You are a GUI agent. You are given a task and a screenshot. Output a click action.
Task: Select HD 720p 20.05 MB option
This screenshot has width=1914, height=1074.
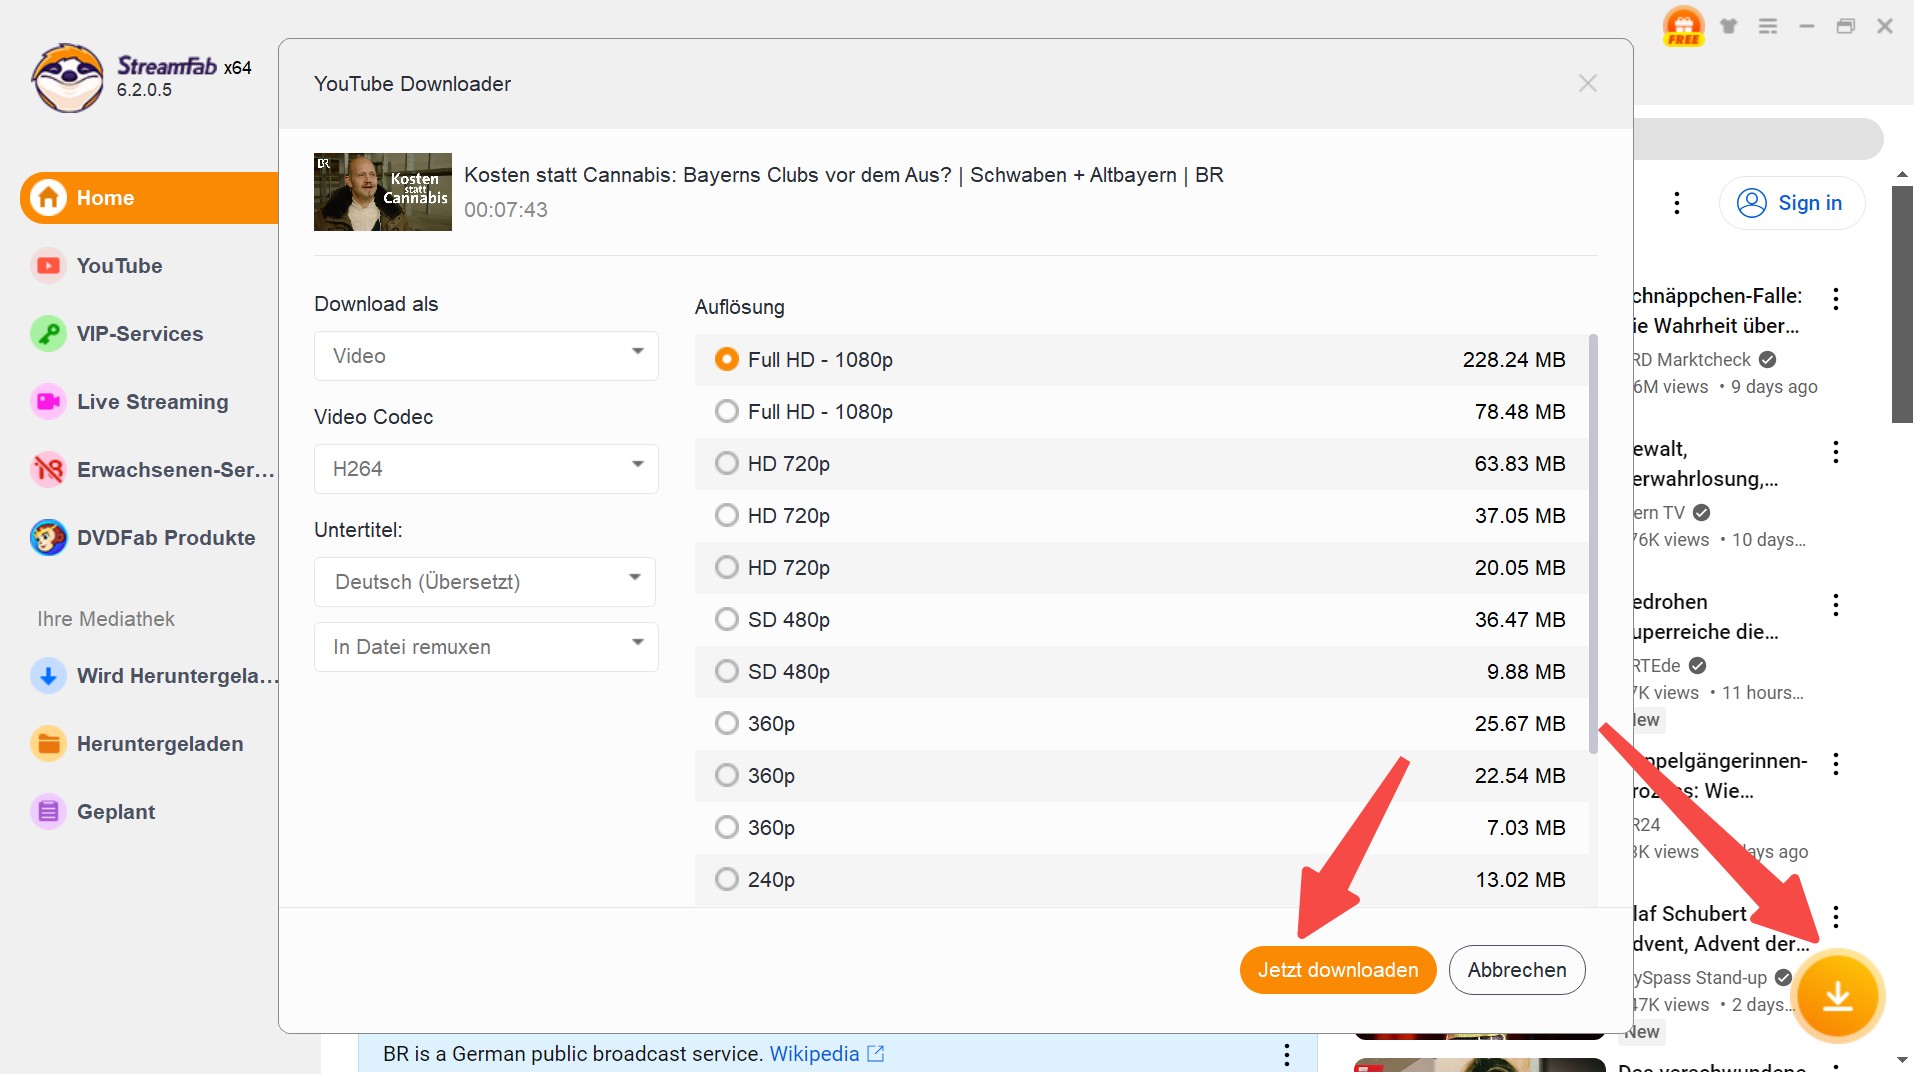click(1141, 568)
